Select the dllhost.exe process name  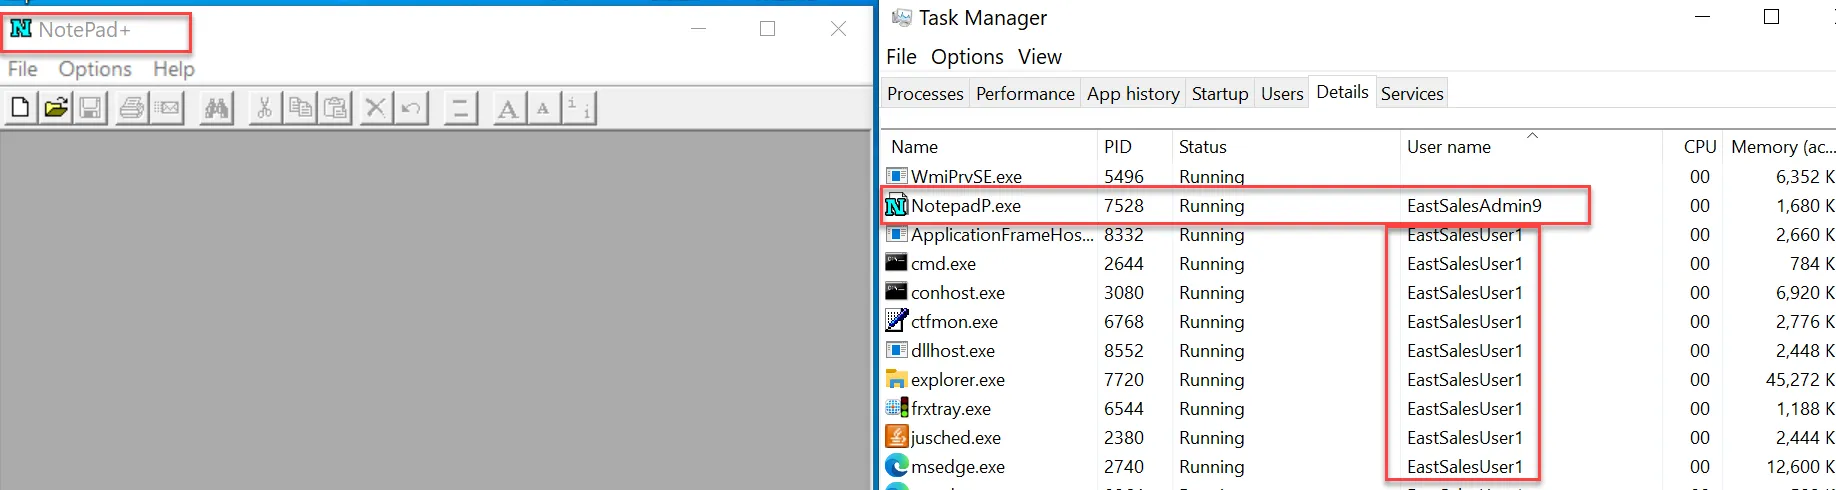pyautogui.click(x=953, y=350)
